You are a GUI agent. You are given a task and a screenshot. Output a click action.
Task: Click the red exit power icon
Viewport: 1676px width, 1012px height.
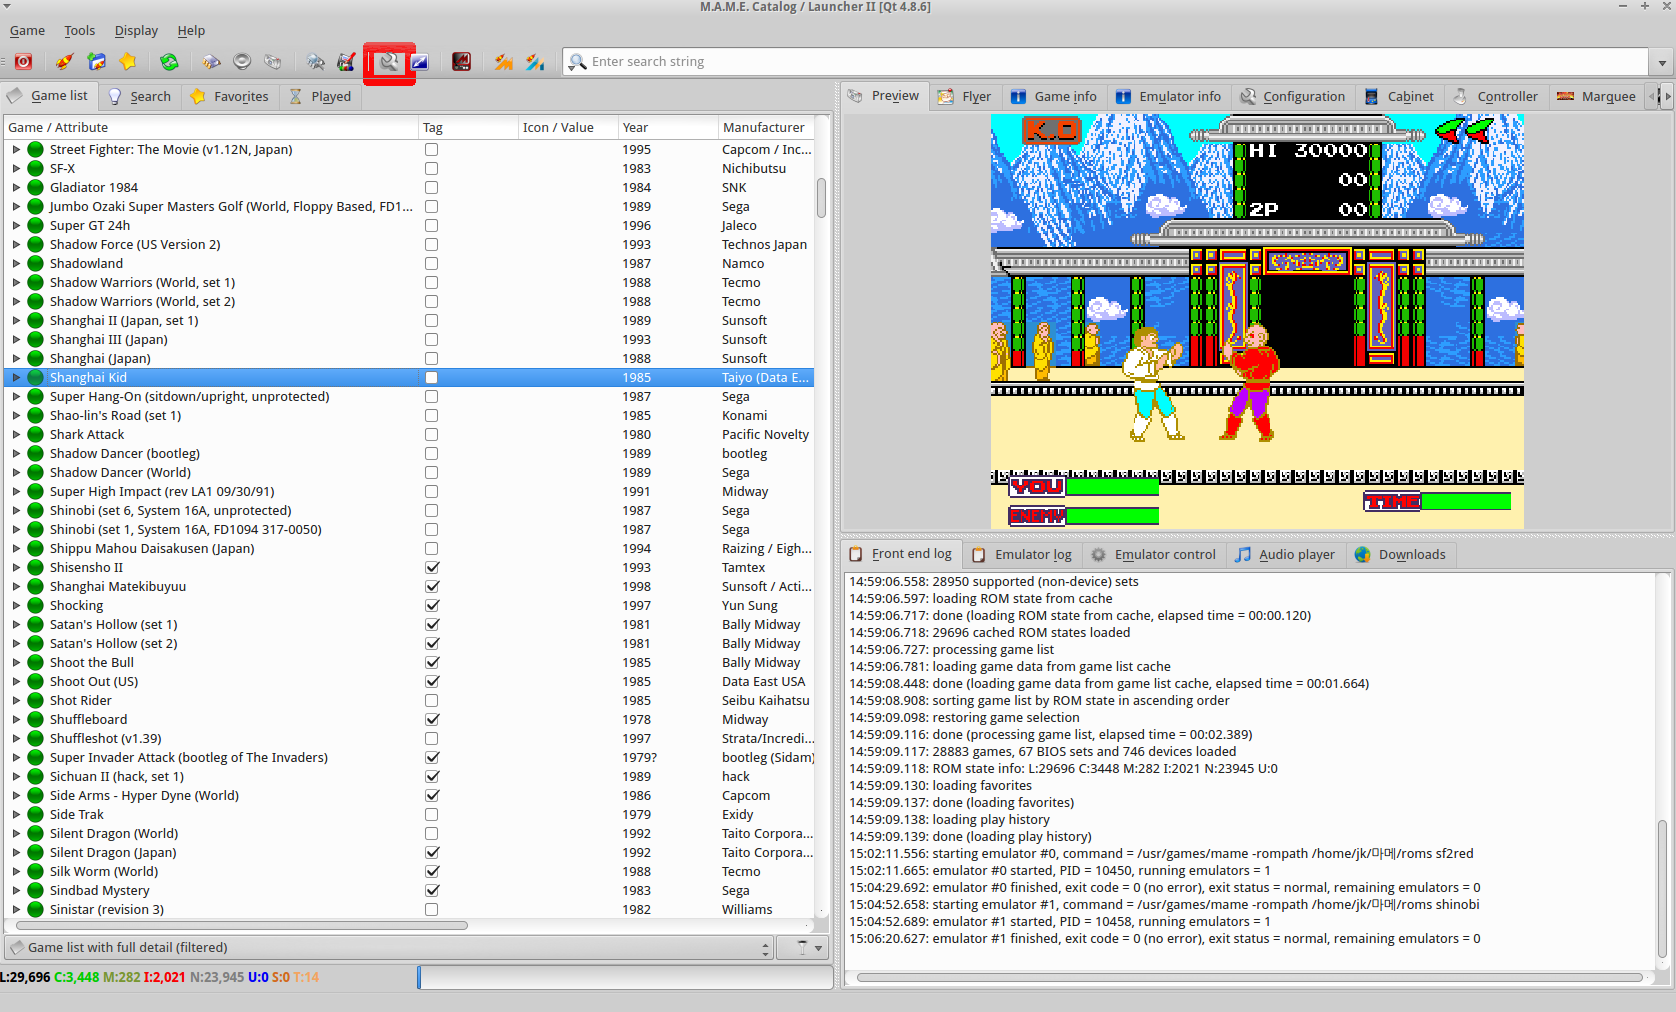(23, 62)
